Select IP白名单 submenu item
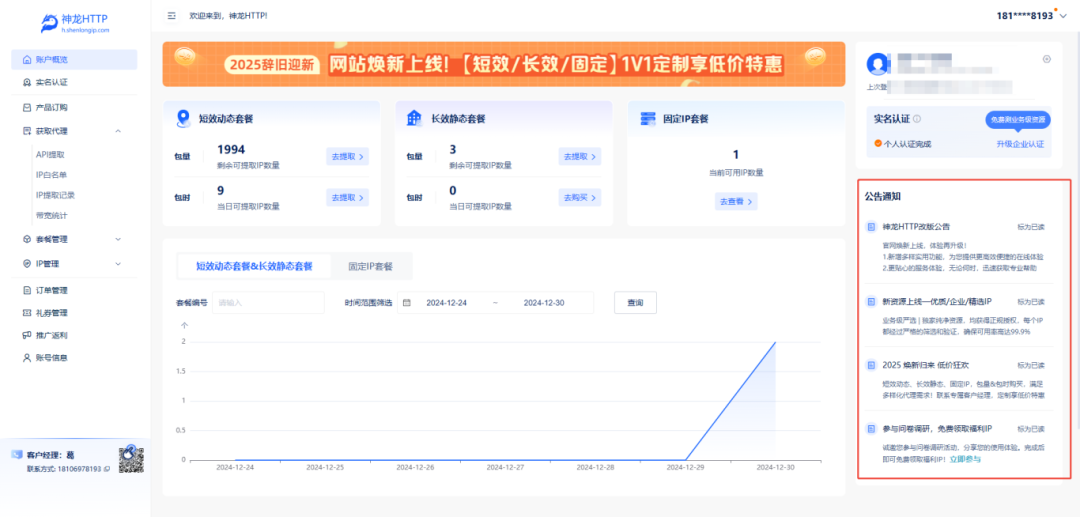This screenshot has height=517, width=1080. pyautogui.click(x=52, y=175)
